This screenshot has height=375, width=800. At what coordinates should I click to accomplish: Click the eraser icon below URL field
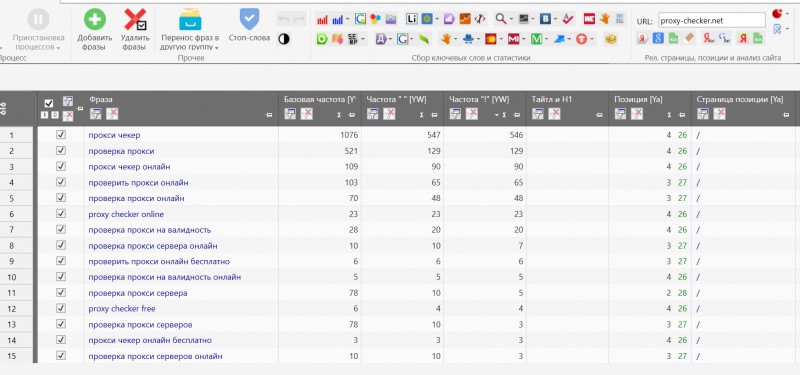tap(689, 38)
